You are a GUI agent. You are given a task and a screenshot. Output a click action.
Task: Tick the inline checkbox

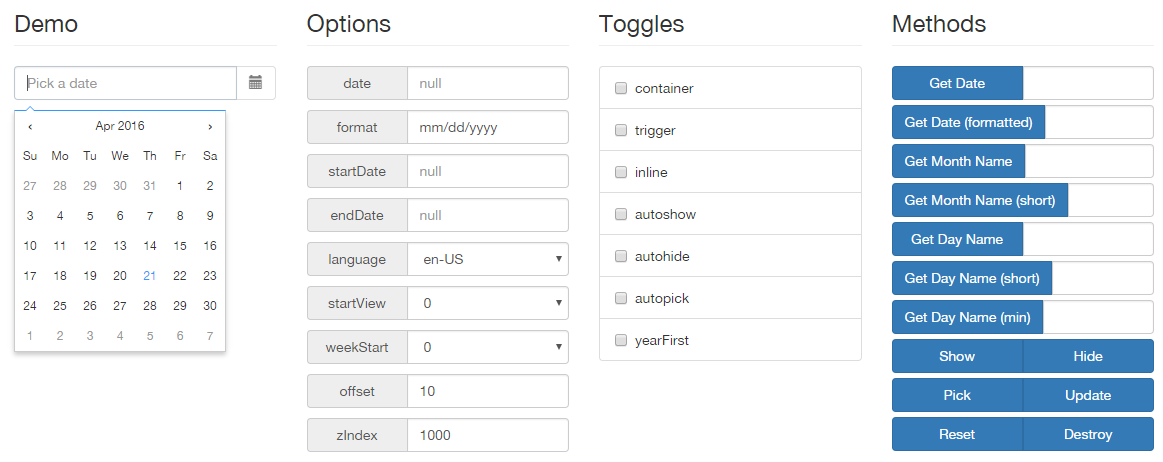click(621, 172)
